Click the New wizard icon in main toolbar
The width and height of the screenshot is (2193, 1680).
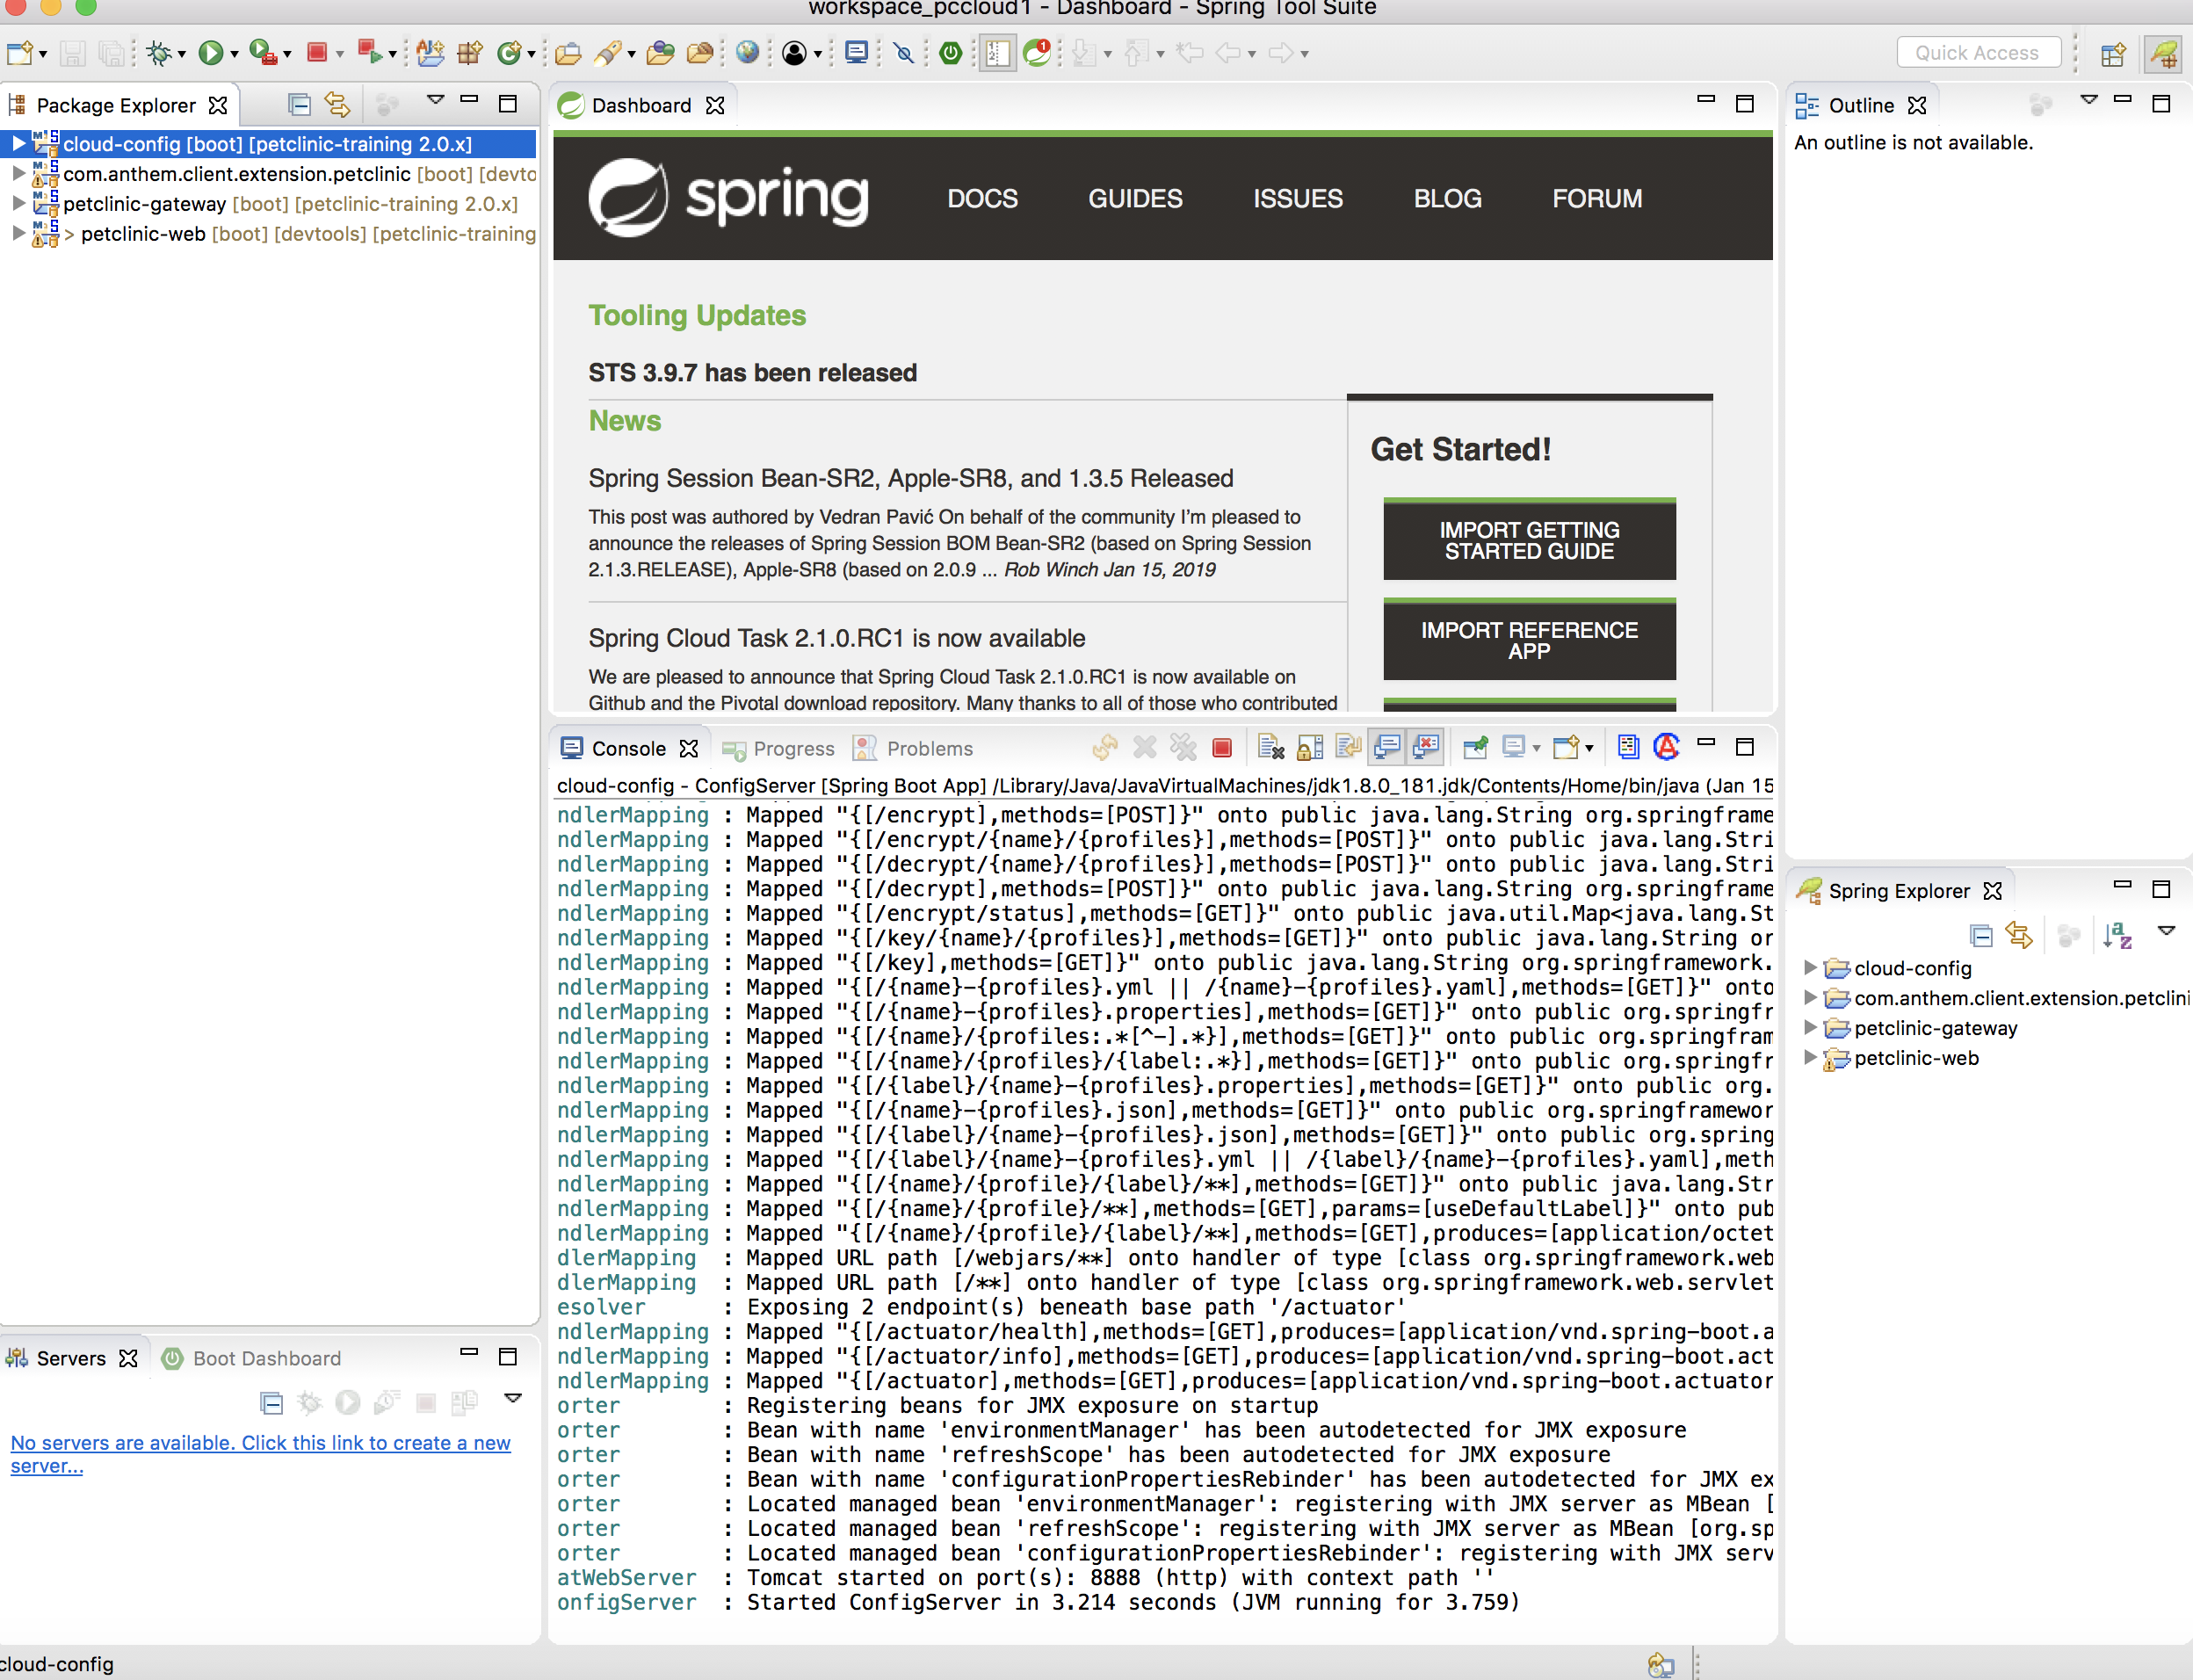(21, 53)
